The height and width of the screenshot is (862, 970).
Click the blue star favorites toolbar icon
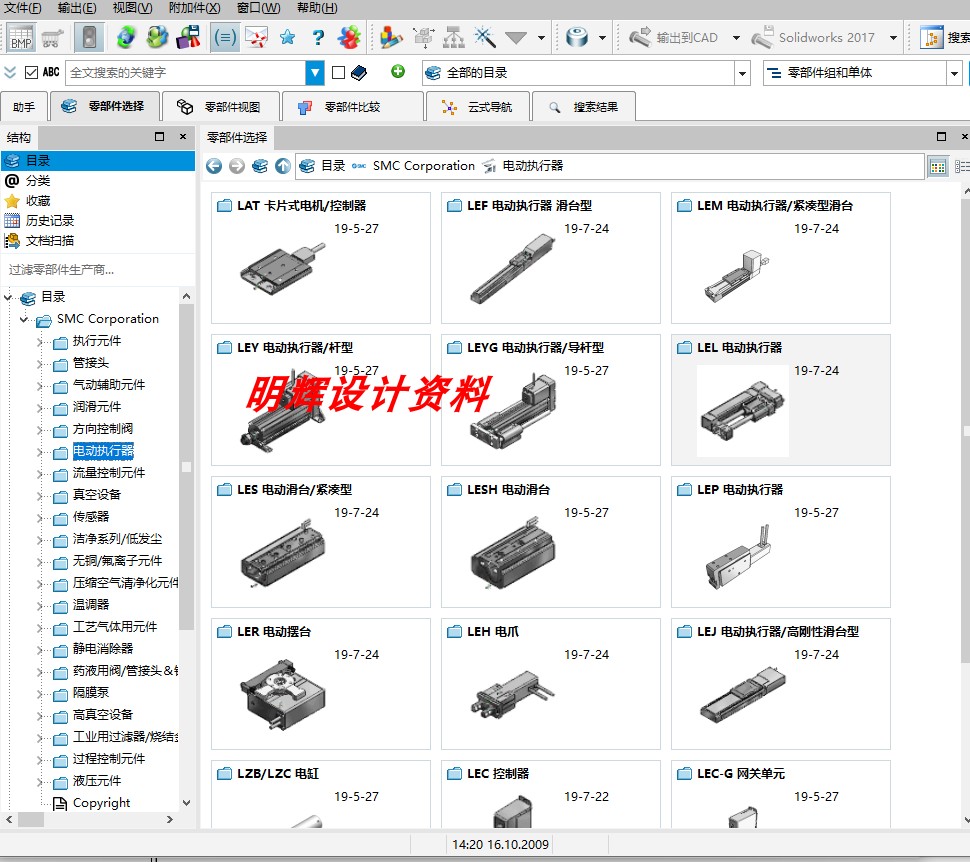coord(288,38)
